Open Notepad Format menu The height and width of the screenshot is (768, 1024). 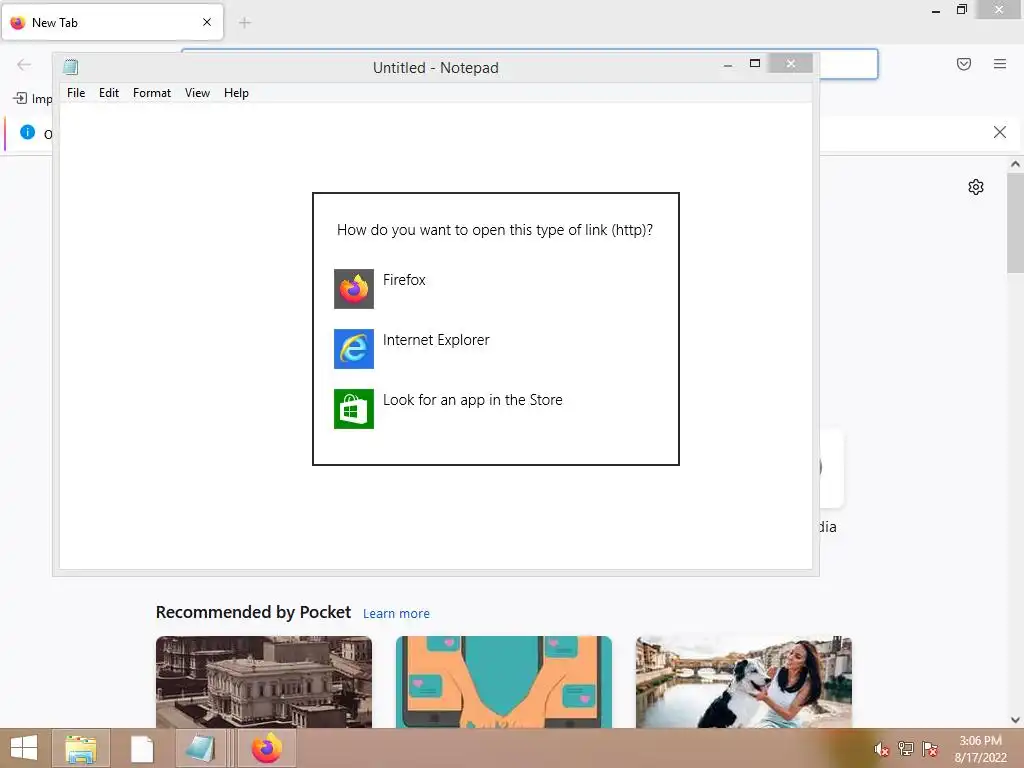[152, 93]
